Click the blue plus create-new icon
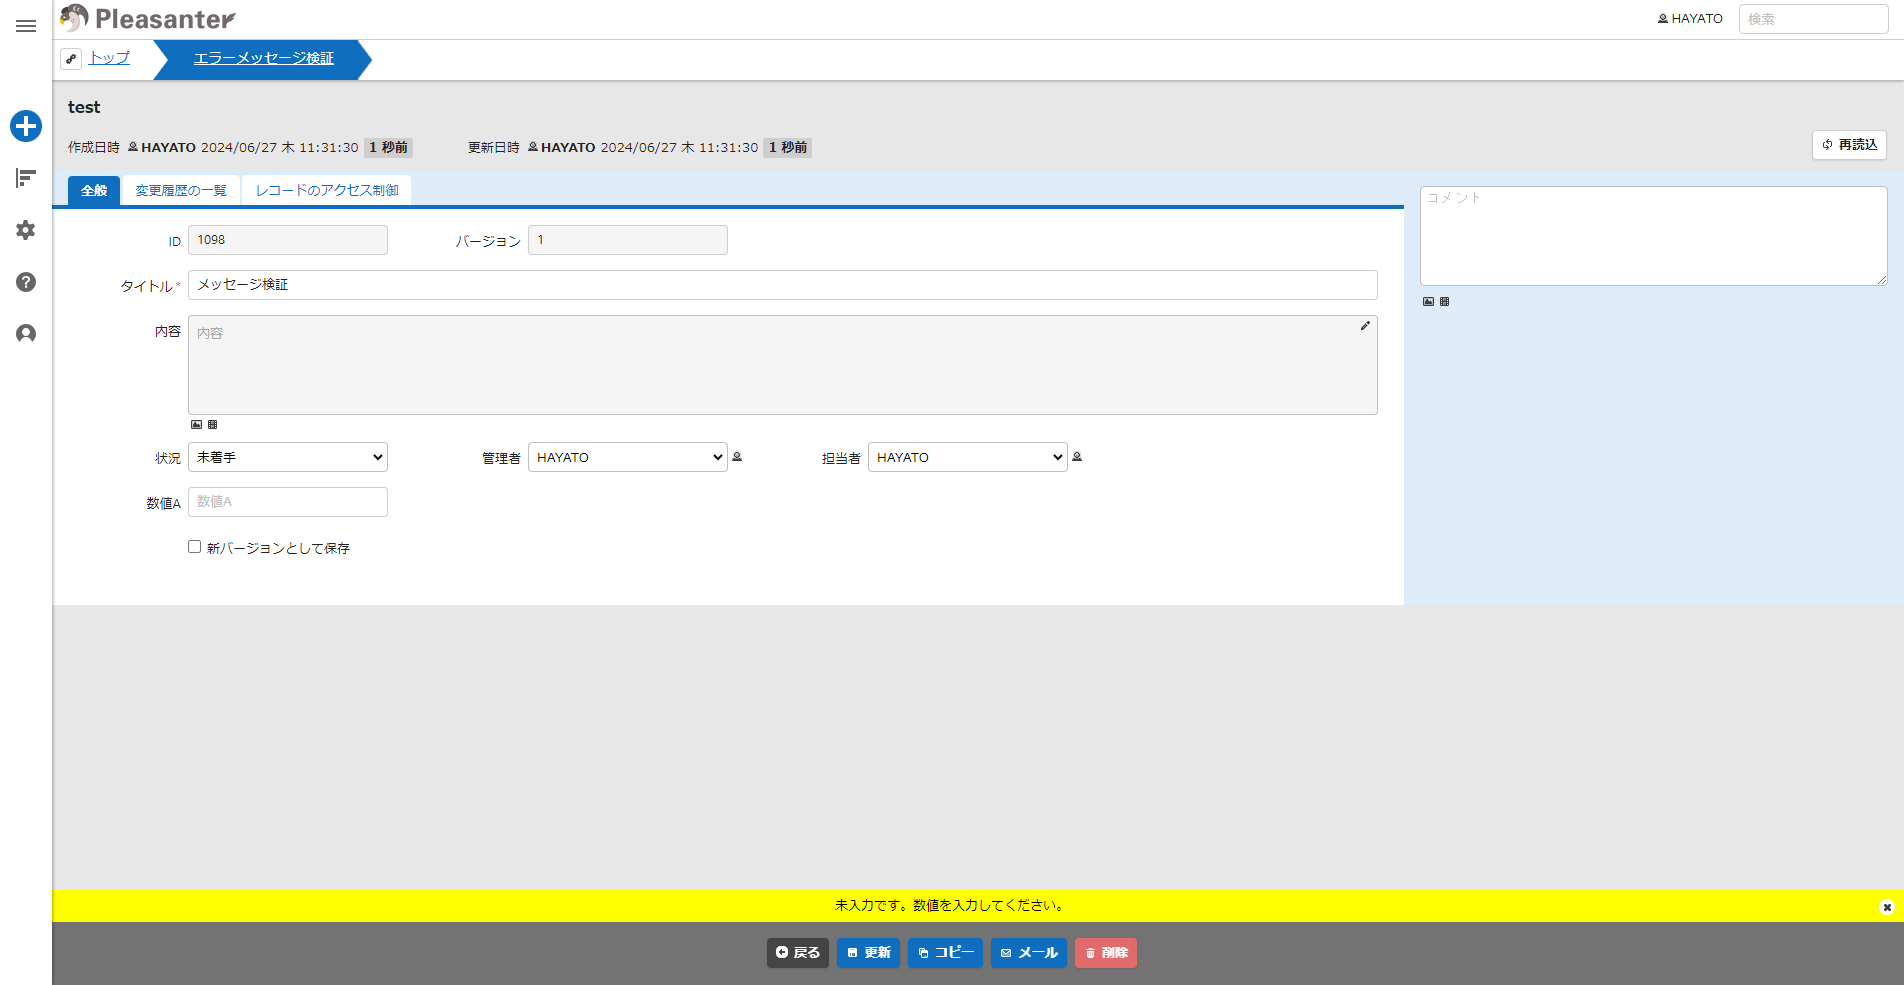The image size is (1904, 985). pyautogui.click(x=26, y=126)
